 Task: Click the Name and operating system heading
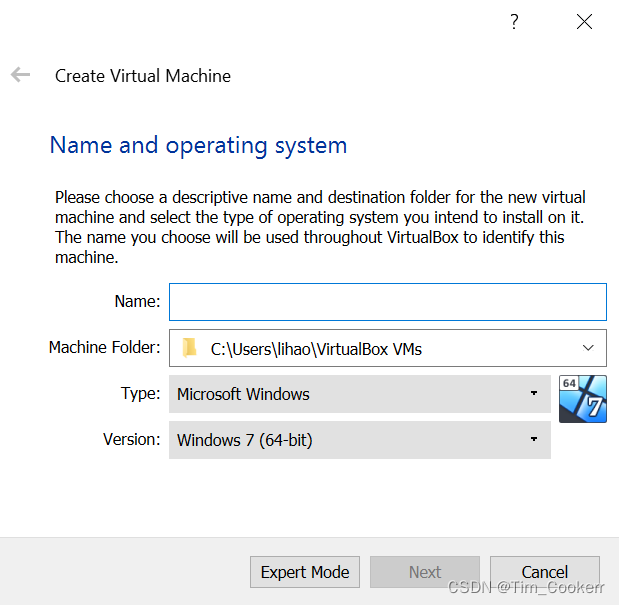coord(198,146)
